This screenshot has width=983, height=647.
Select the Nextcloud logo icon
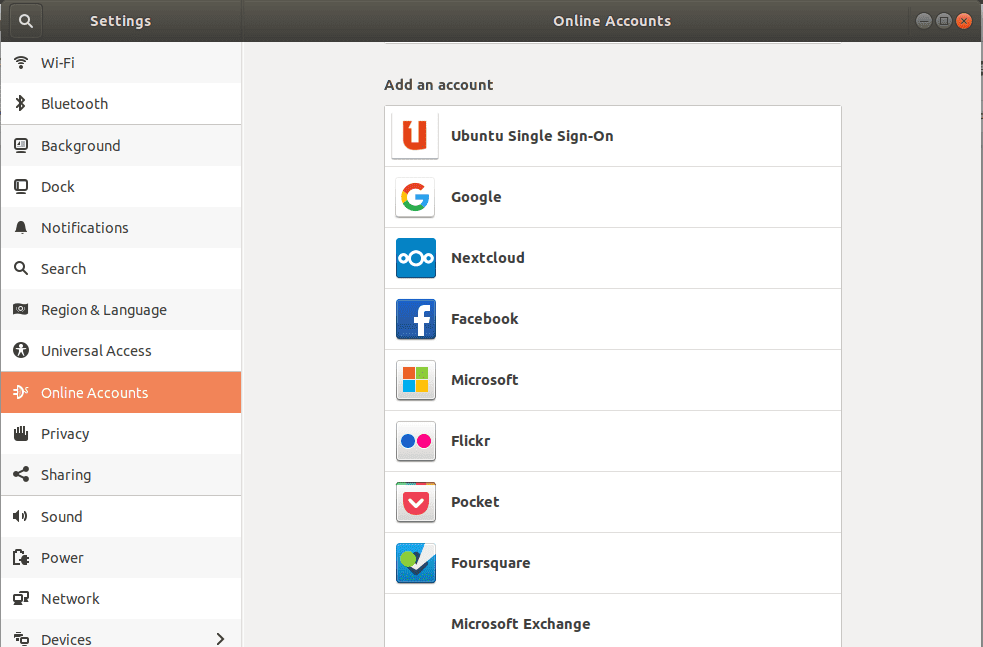tap(415, 258)
